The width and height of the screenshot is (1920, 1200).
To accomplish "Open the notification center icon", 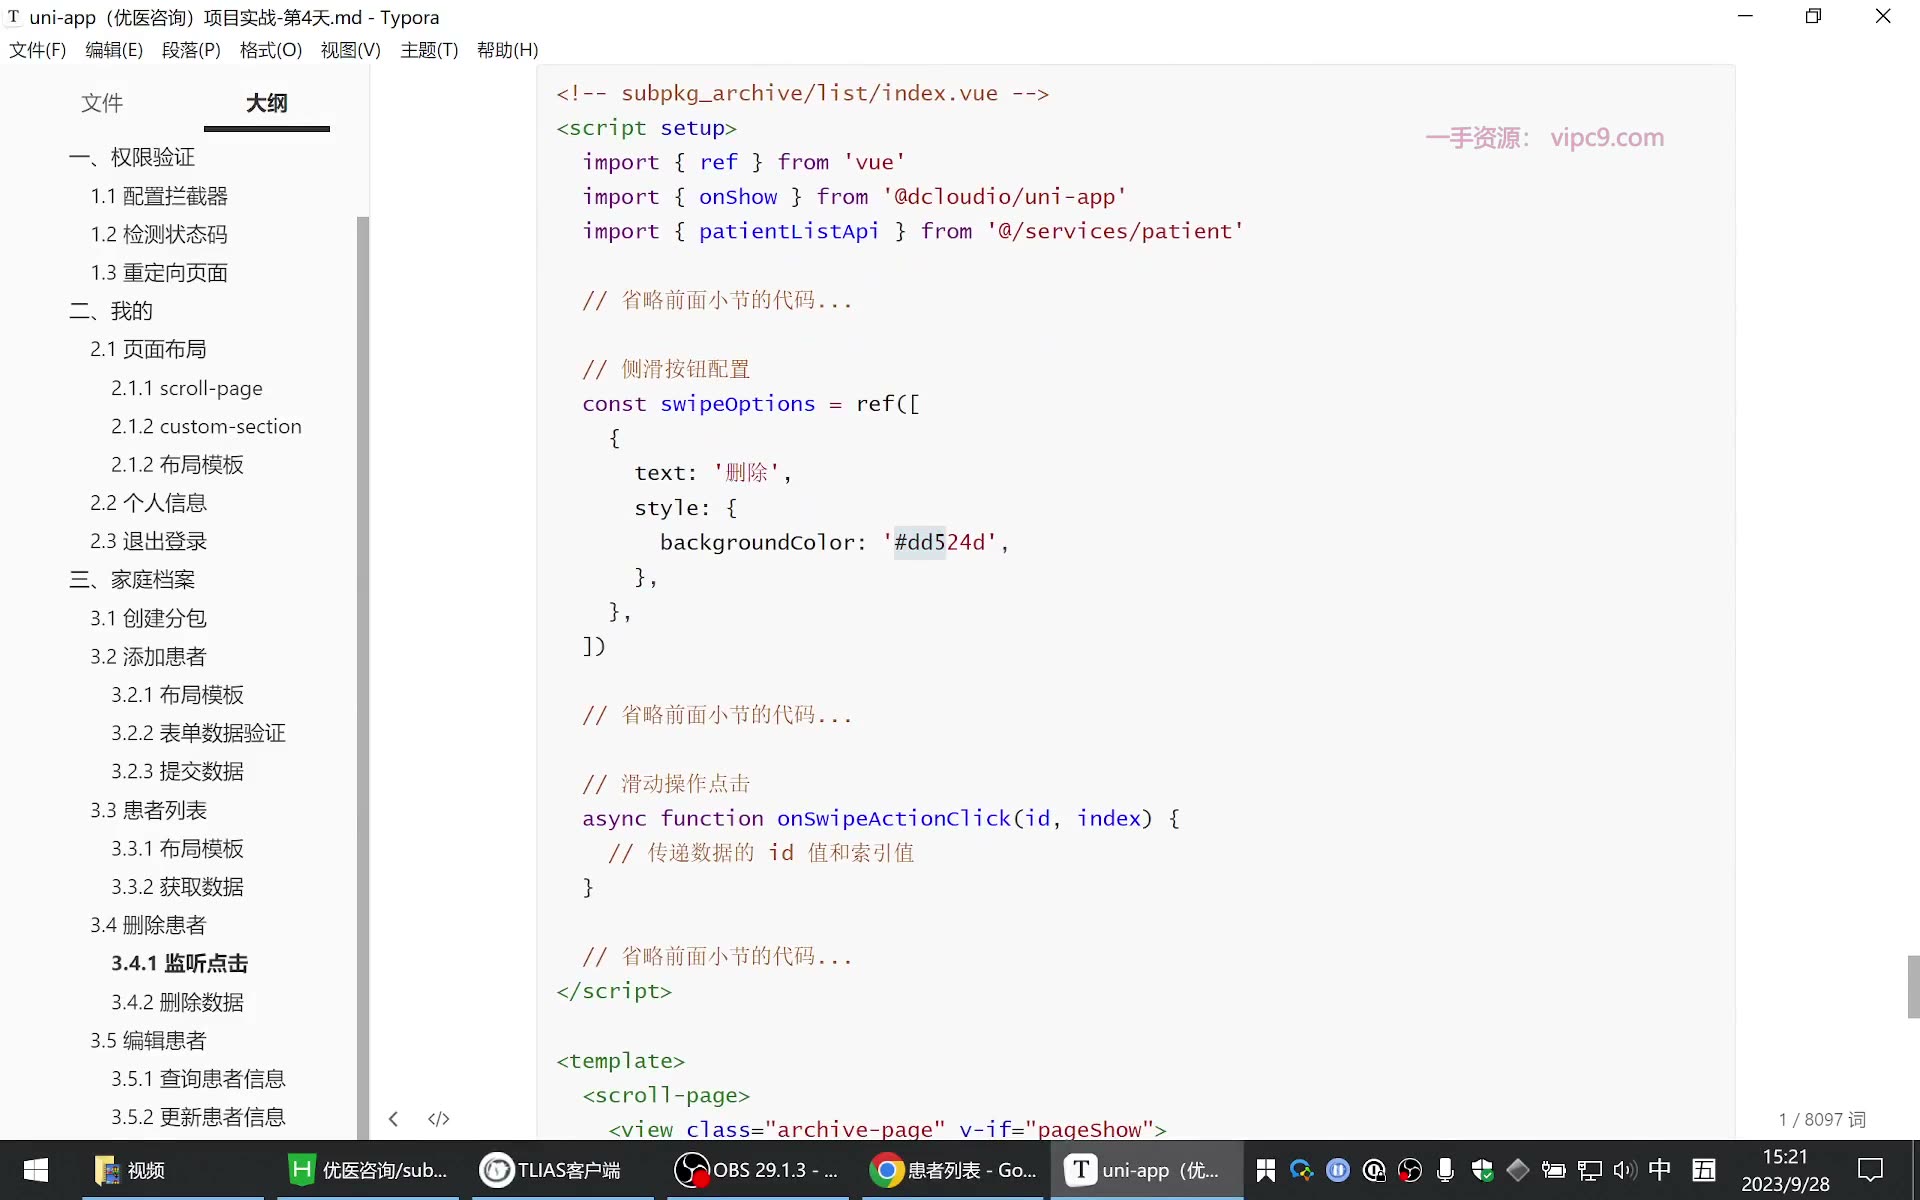I will pos(1870,1170).
